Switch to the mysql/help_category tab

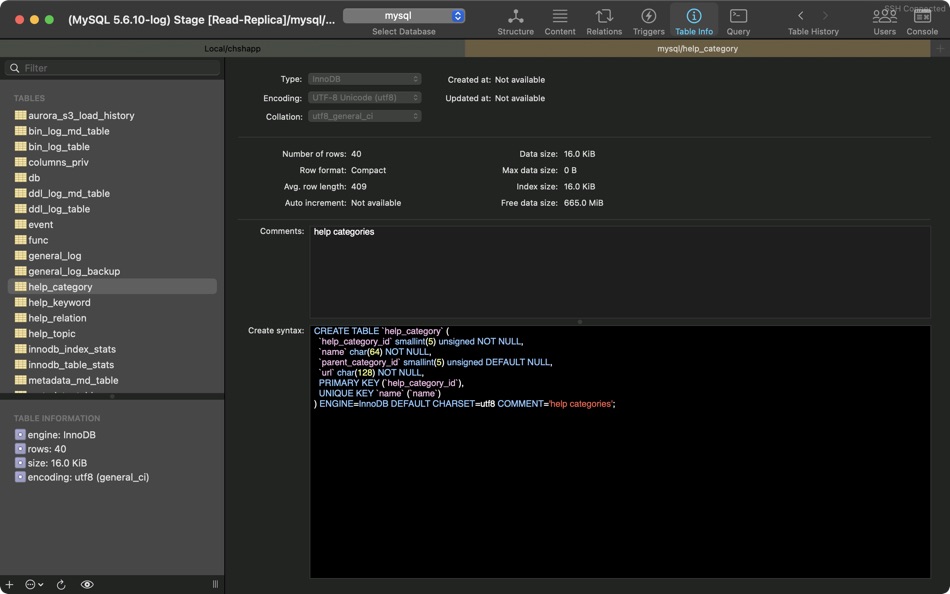[697, 48]
